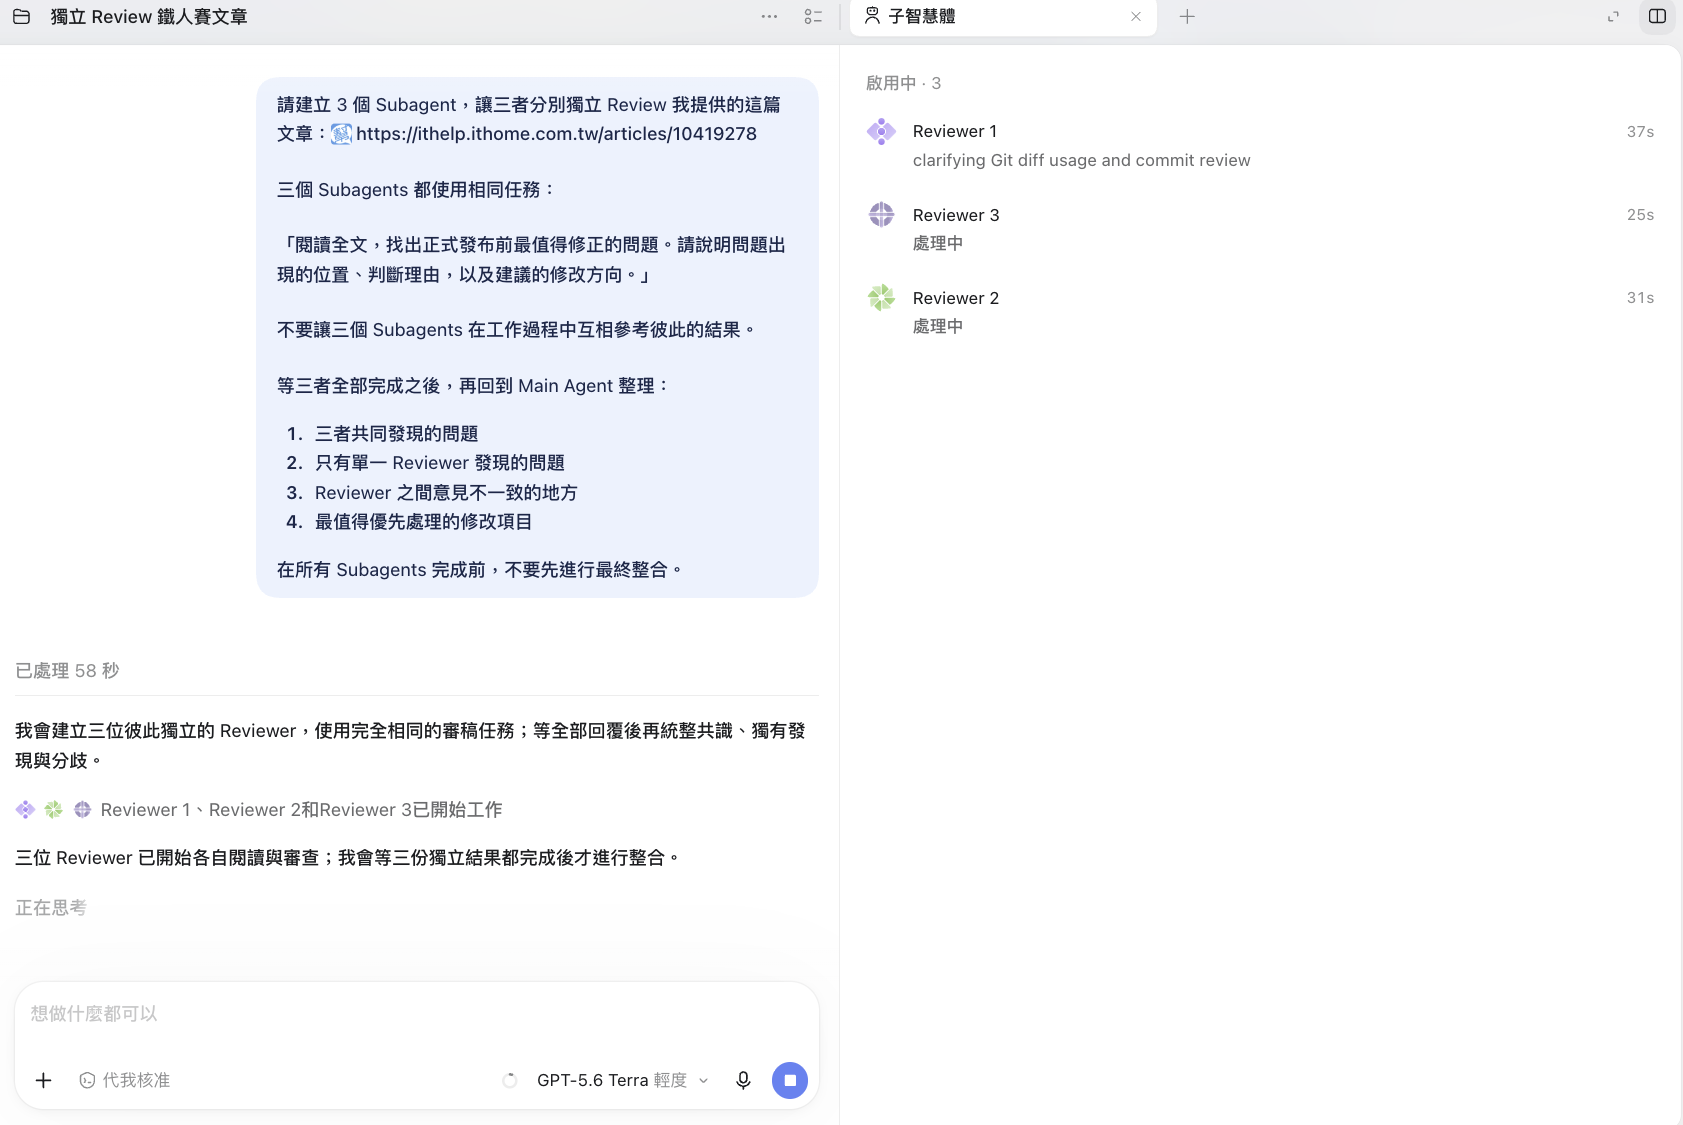Click the Reviewer 3 globe avatar icon
This screenshot has height=1125, width=1683.
[x=881, y=214]
